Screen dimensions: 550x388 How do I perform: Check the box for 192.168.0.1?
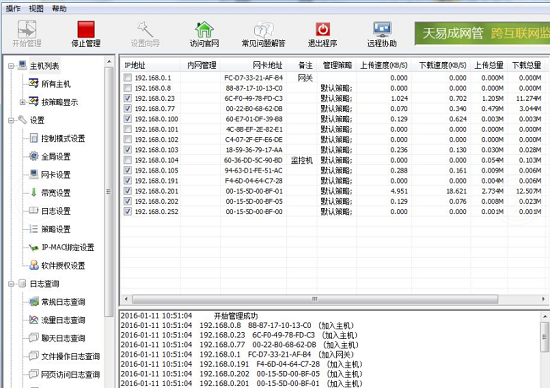pyautogui.click(x=128, y=78)
